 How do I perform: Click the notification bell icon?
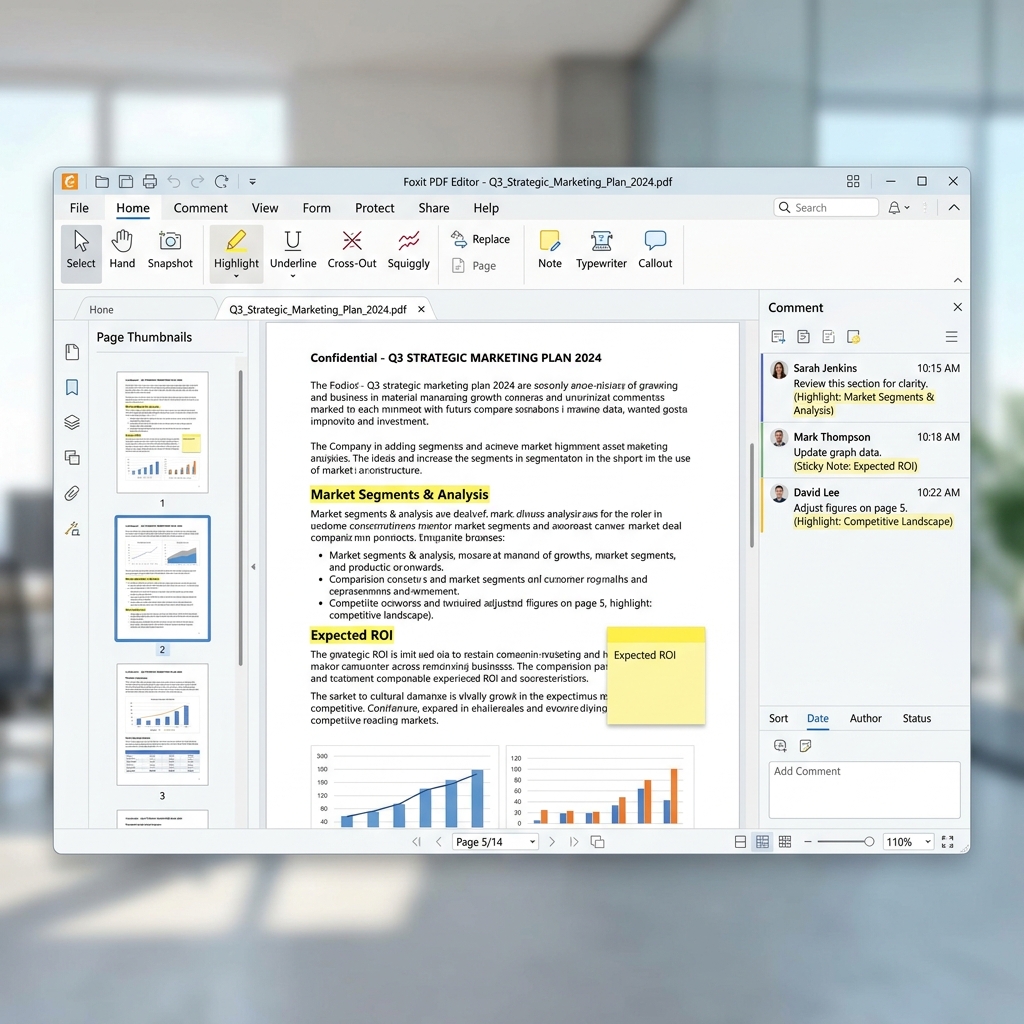894,208
